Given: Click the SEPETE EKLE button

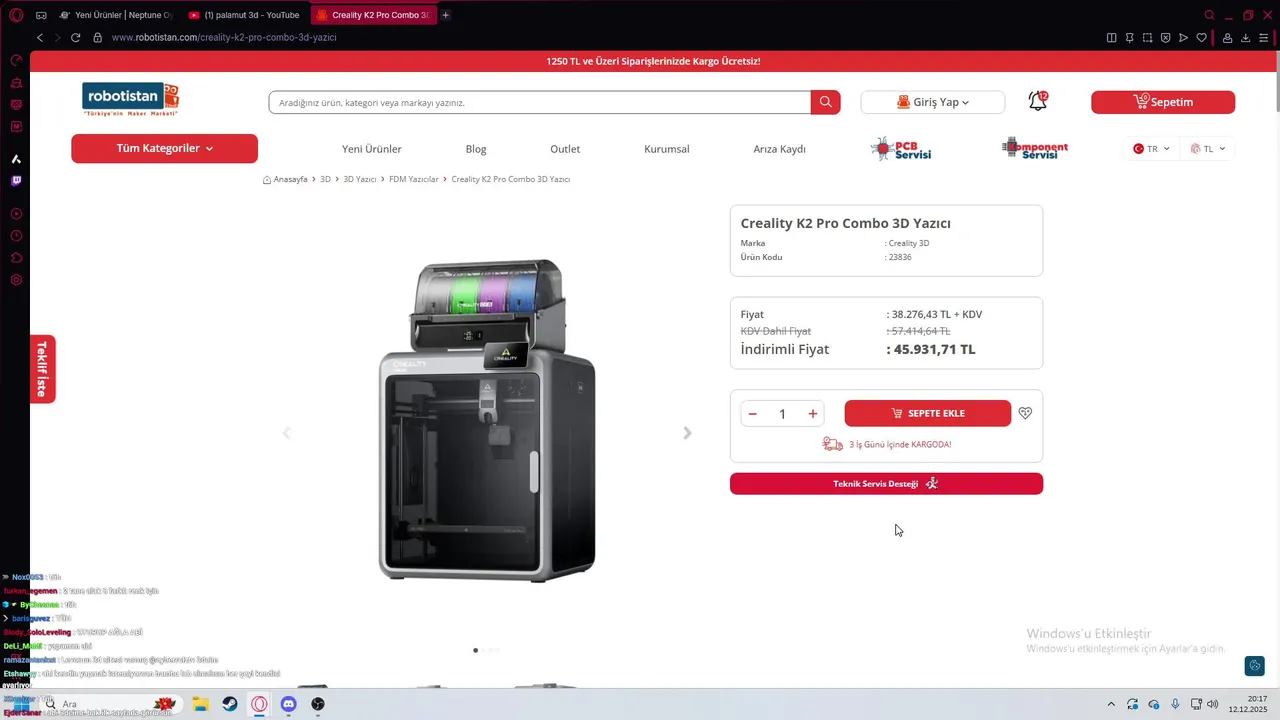Looking at the screenshot, I should tap(928, 413).
